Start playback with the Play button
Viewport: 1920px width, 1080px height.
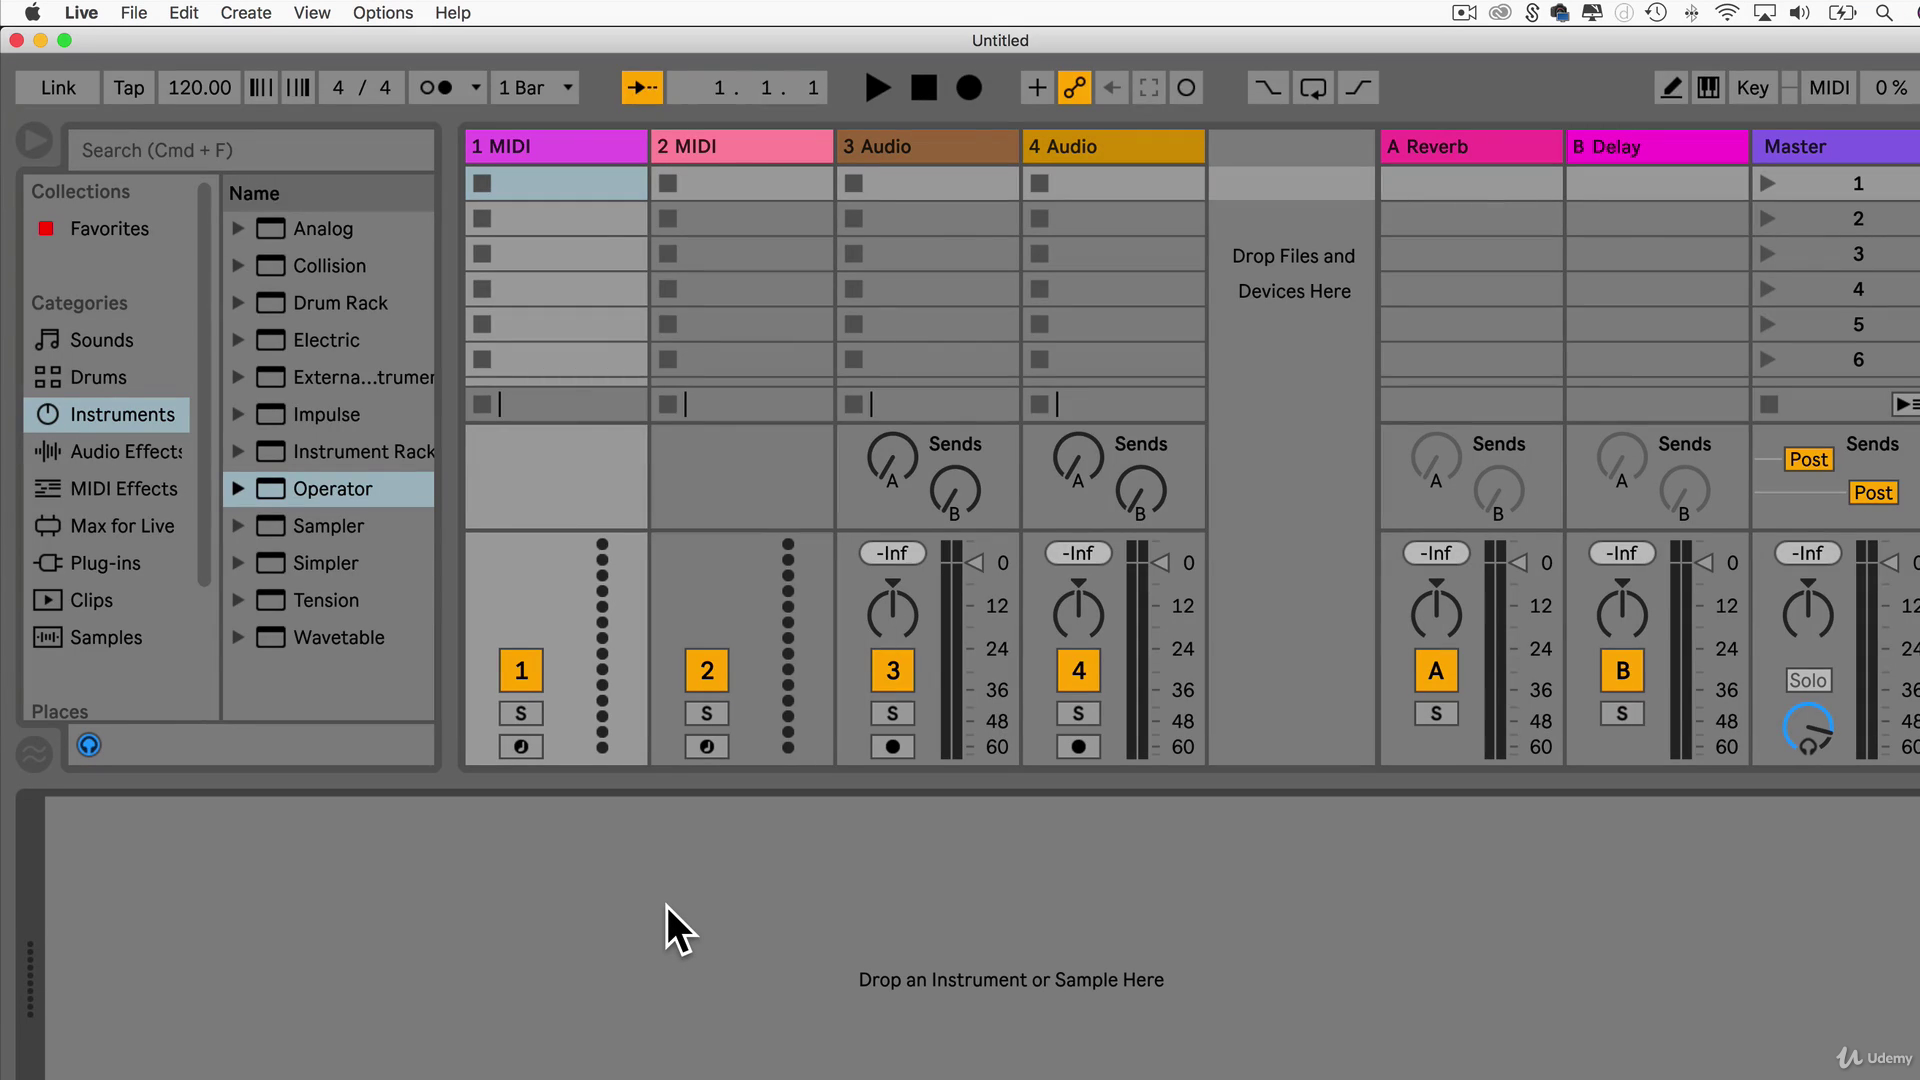[x=877, y=88]
